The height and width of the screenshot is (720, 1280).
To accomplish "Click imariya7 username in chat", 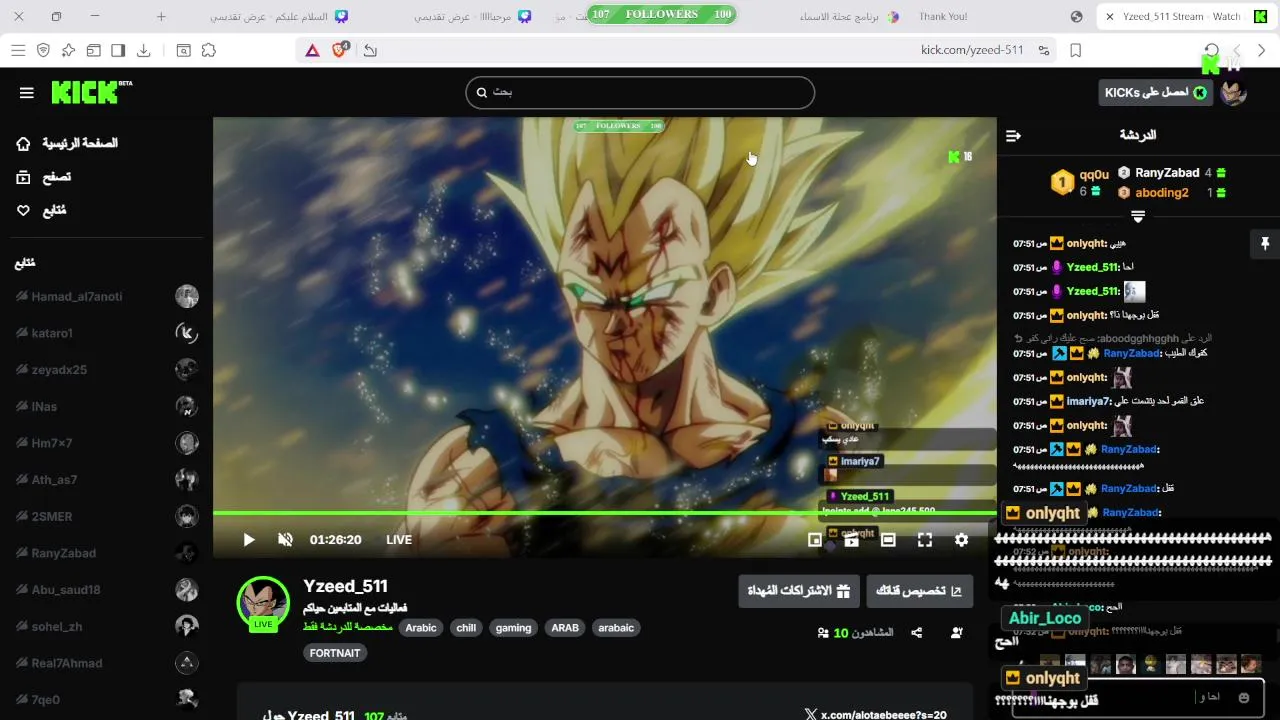I will [1089, 401].
